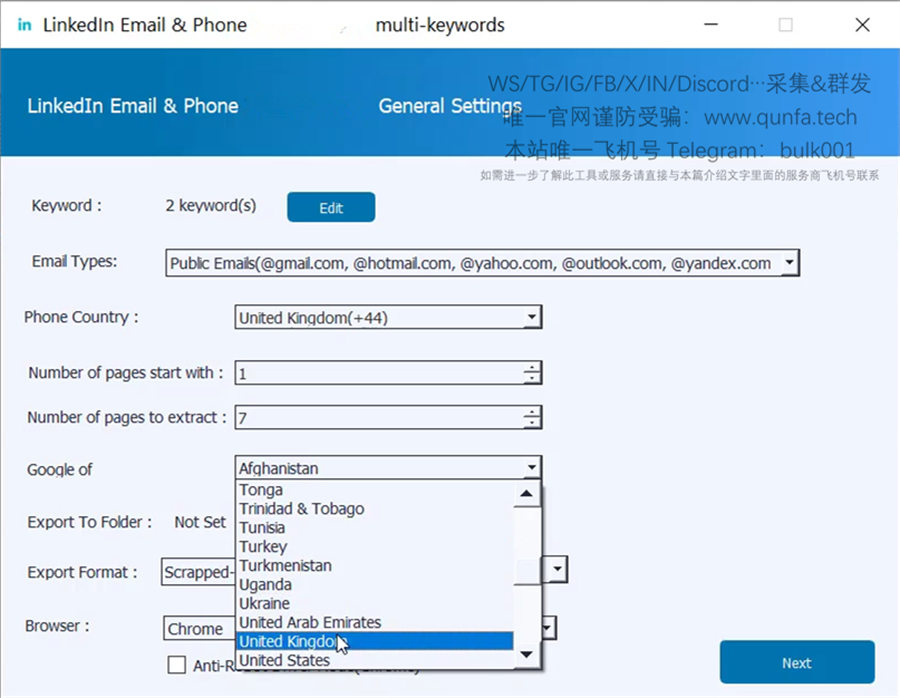
Task: Switch to the General Settings tab
Action: coord(450,106)
